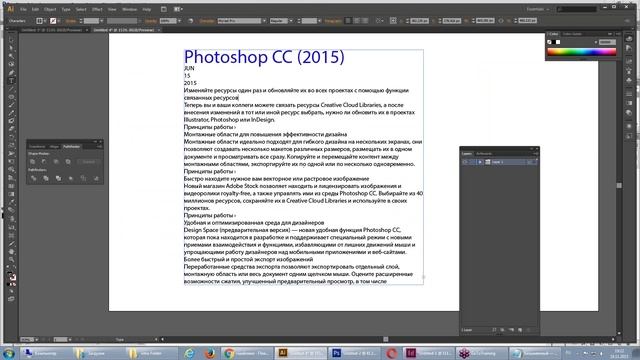Open the Effect menu
Screen dimensions: 640x360
[x=97, y=9]
